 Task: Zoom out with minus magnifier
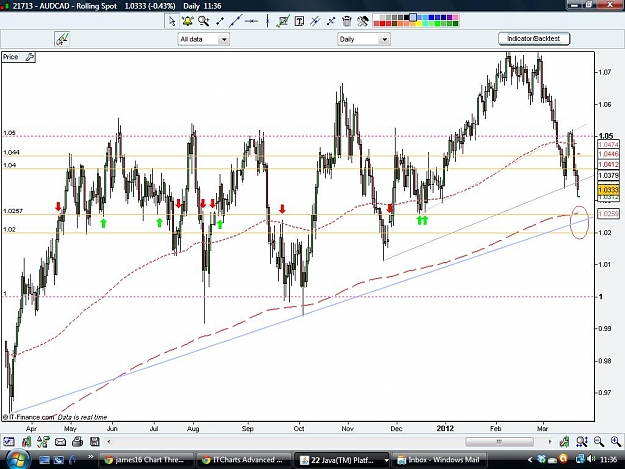[x=599, y=442]
